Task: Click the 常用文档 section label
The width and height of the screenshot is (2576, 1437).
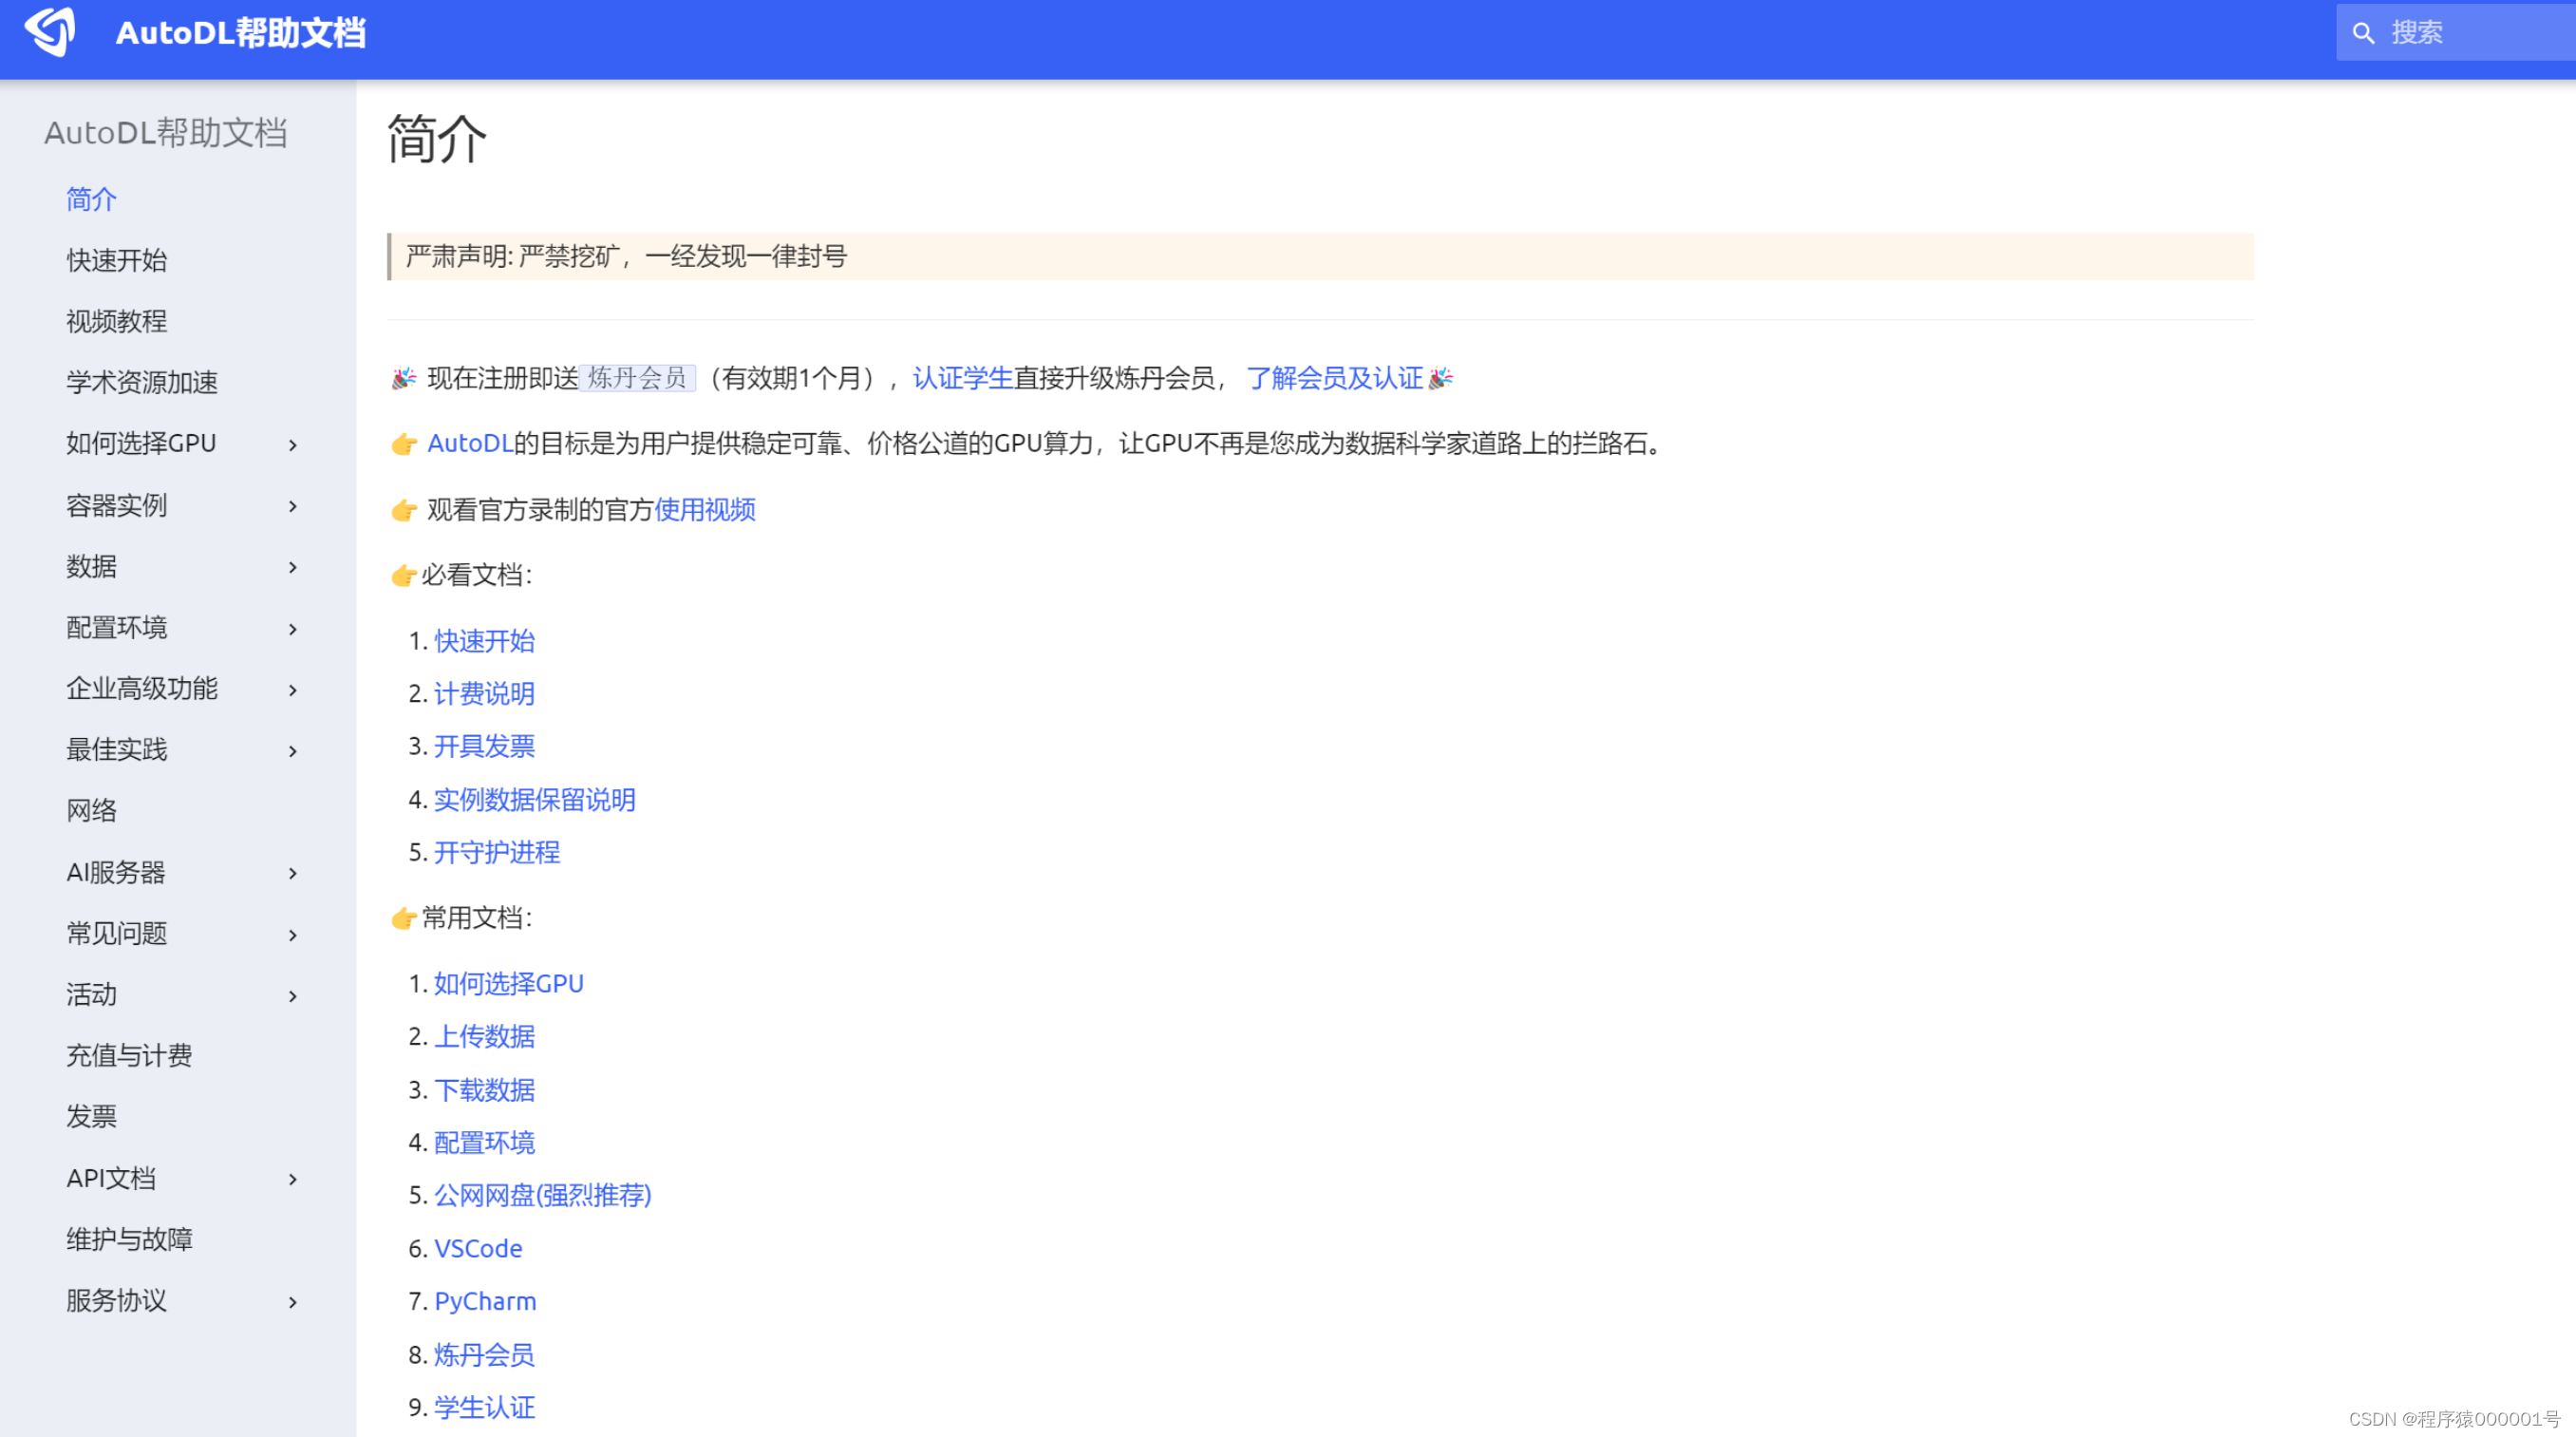Action: tap(477, 918)
